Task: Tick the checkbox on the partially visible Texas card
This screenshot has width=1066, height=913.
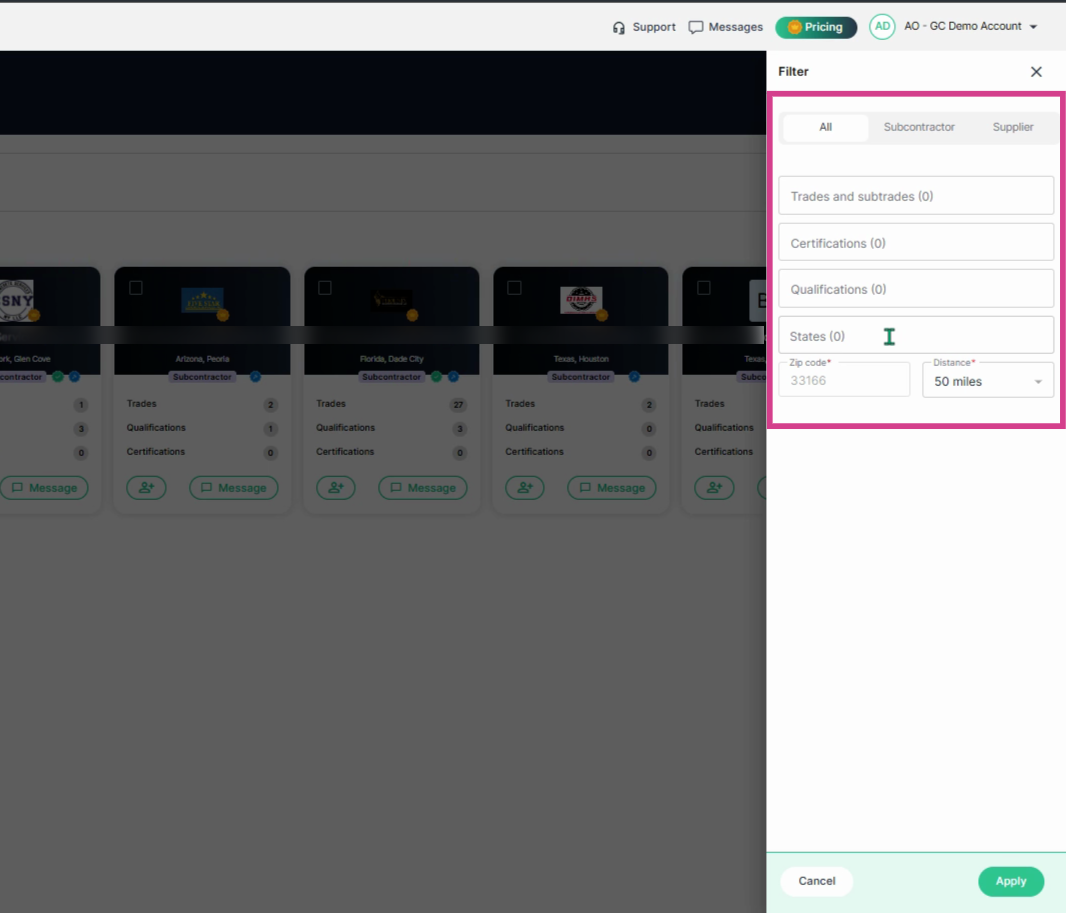Action: pyautogui.click(x=704, y=288)
